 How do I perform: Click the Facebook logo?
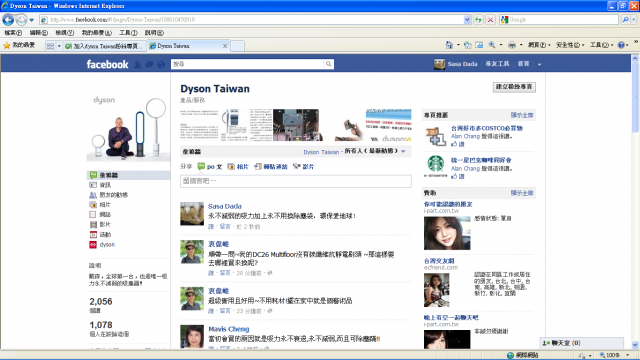tap(107, 64)
